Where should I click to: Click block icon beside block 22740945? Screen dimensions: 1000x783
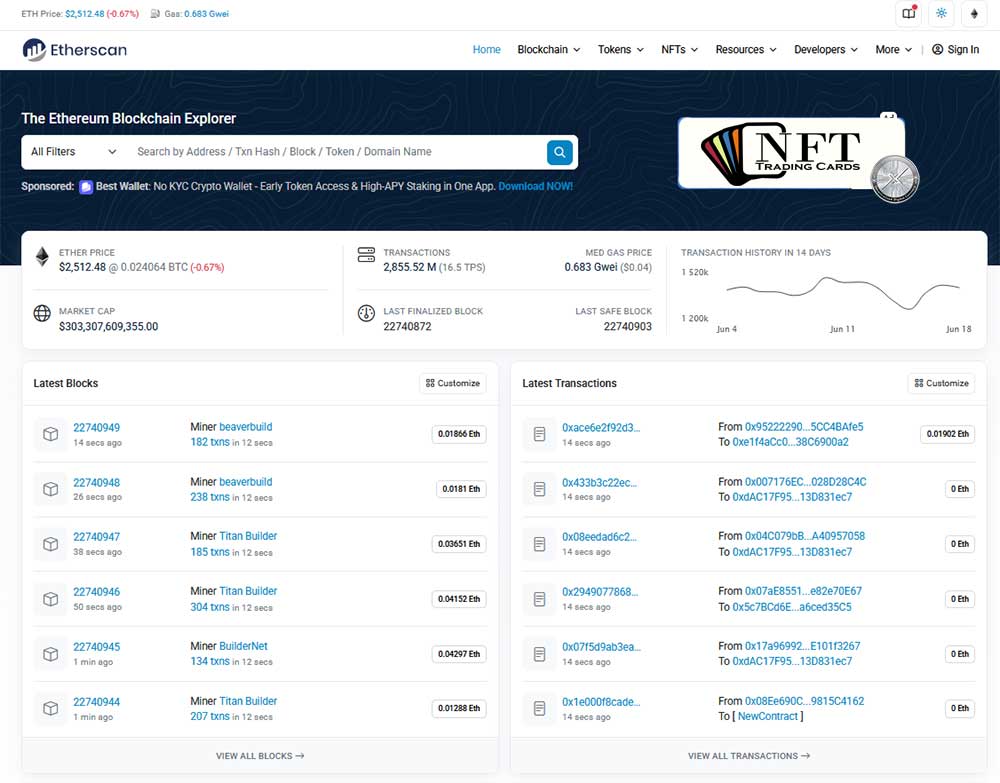[x=49, y=654]
